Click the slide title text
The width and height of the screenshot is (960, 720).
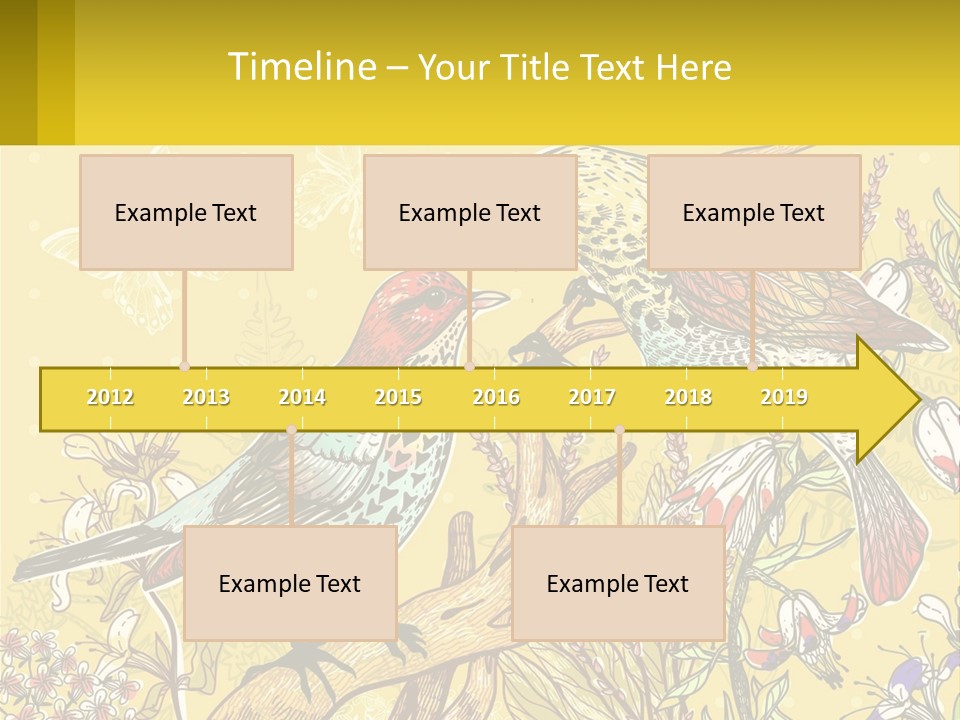pos(480,67)
